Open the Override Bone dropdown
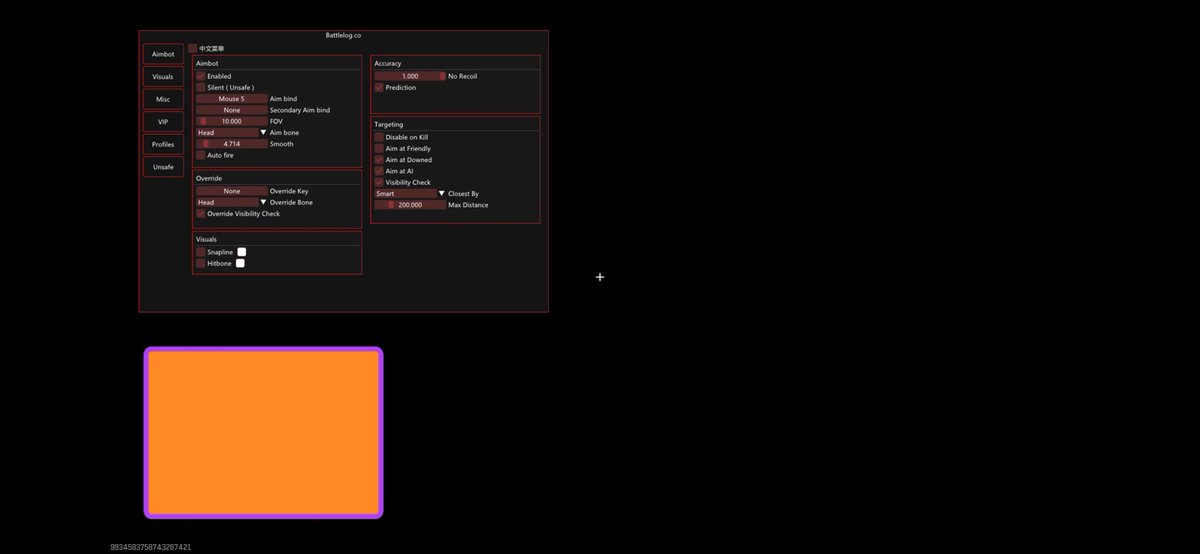Image resolution: width=1200 pixels, height=554 pixels. point(232,202)
